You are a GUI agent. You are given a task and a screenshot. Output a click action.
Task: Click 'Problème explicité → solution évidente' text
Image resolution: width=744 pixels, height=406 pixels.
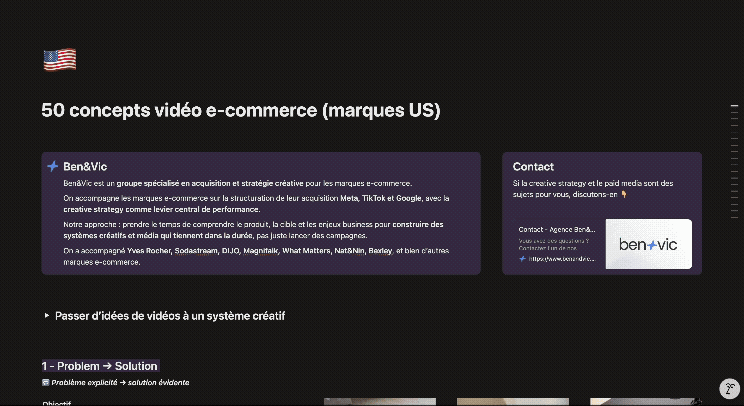[120, 382]
